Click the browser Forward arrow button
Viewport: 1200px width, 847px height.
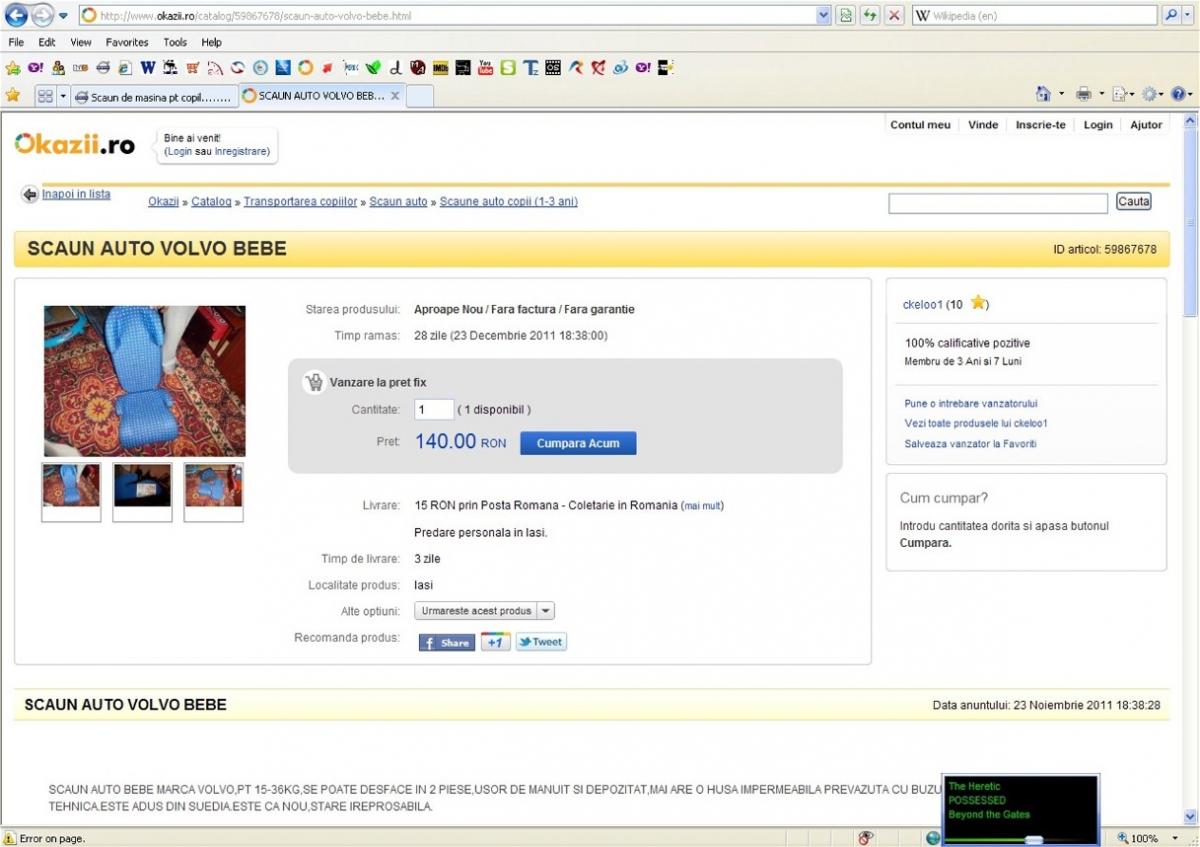(x=41, y=16)
